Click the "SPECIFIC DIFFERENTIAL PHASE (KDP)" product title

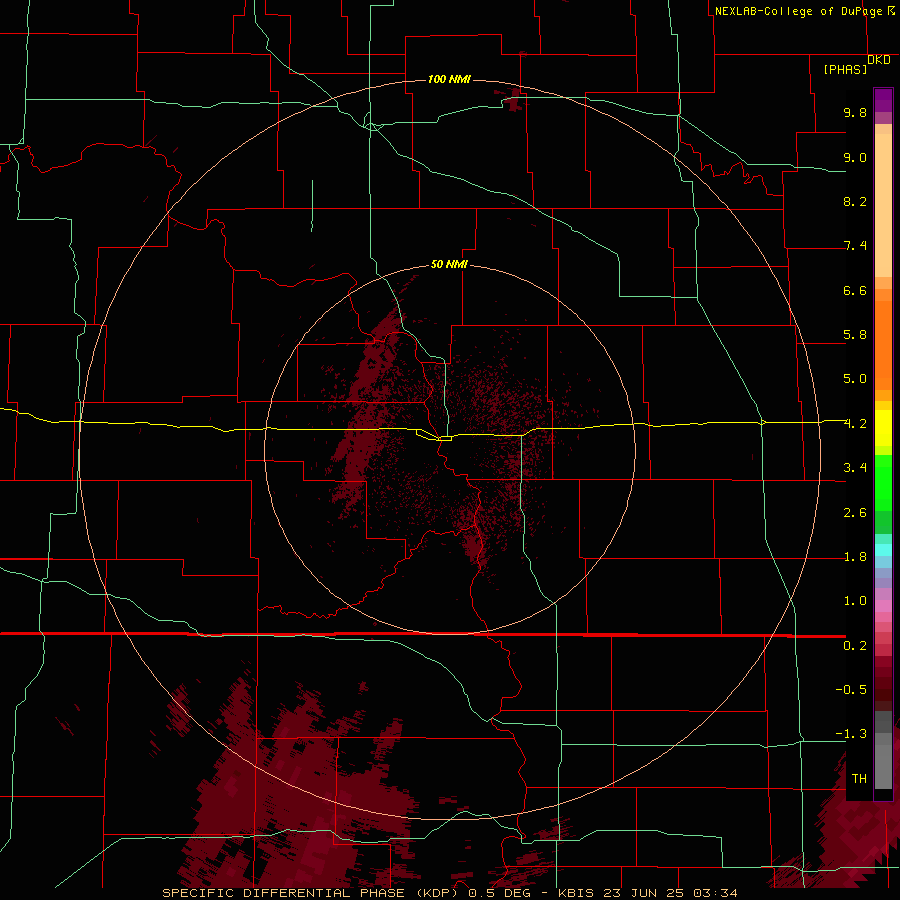(312, 893)
